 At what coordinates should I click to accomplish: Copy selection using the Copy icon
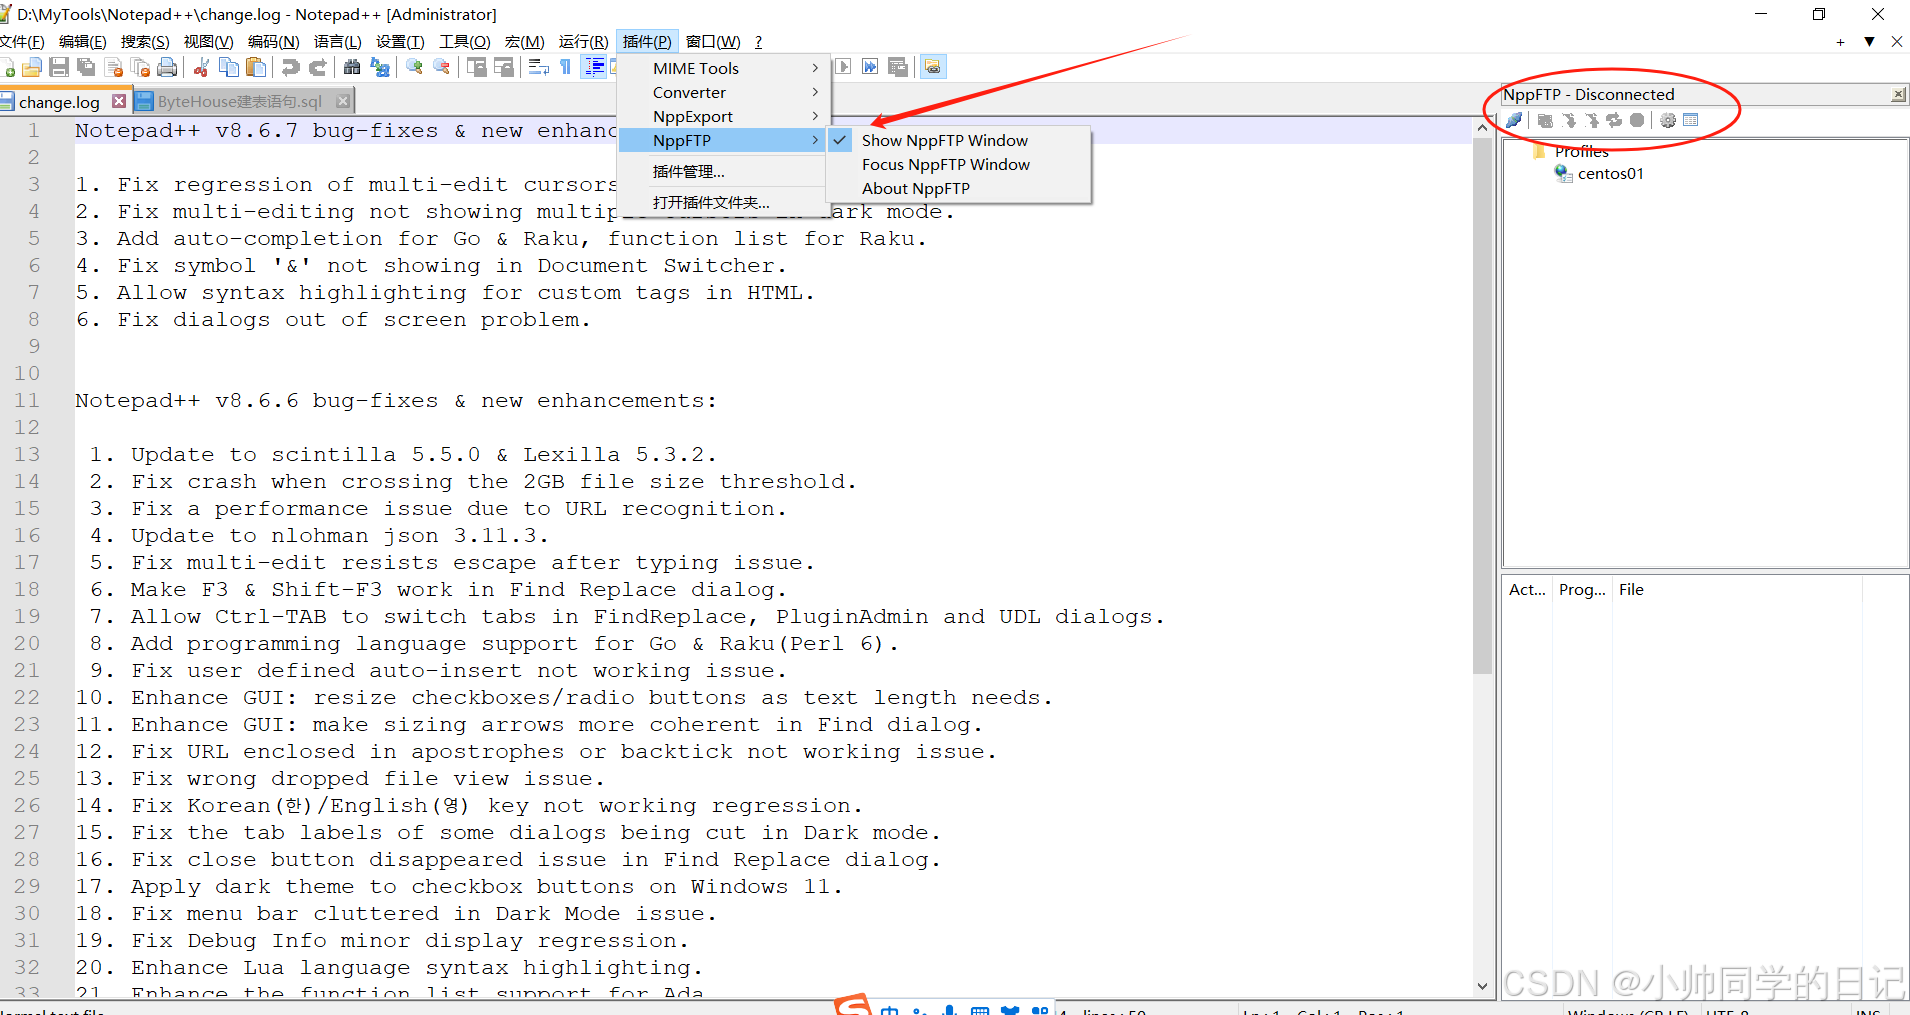point(229,67)
